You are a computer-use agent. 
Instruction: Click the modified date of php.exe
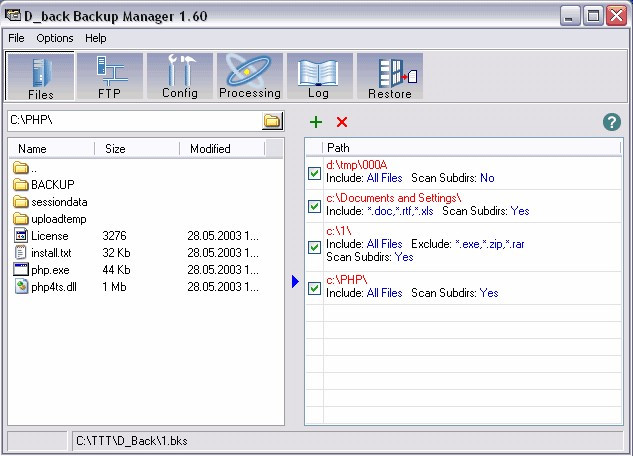223,270
